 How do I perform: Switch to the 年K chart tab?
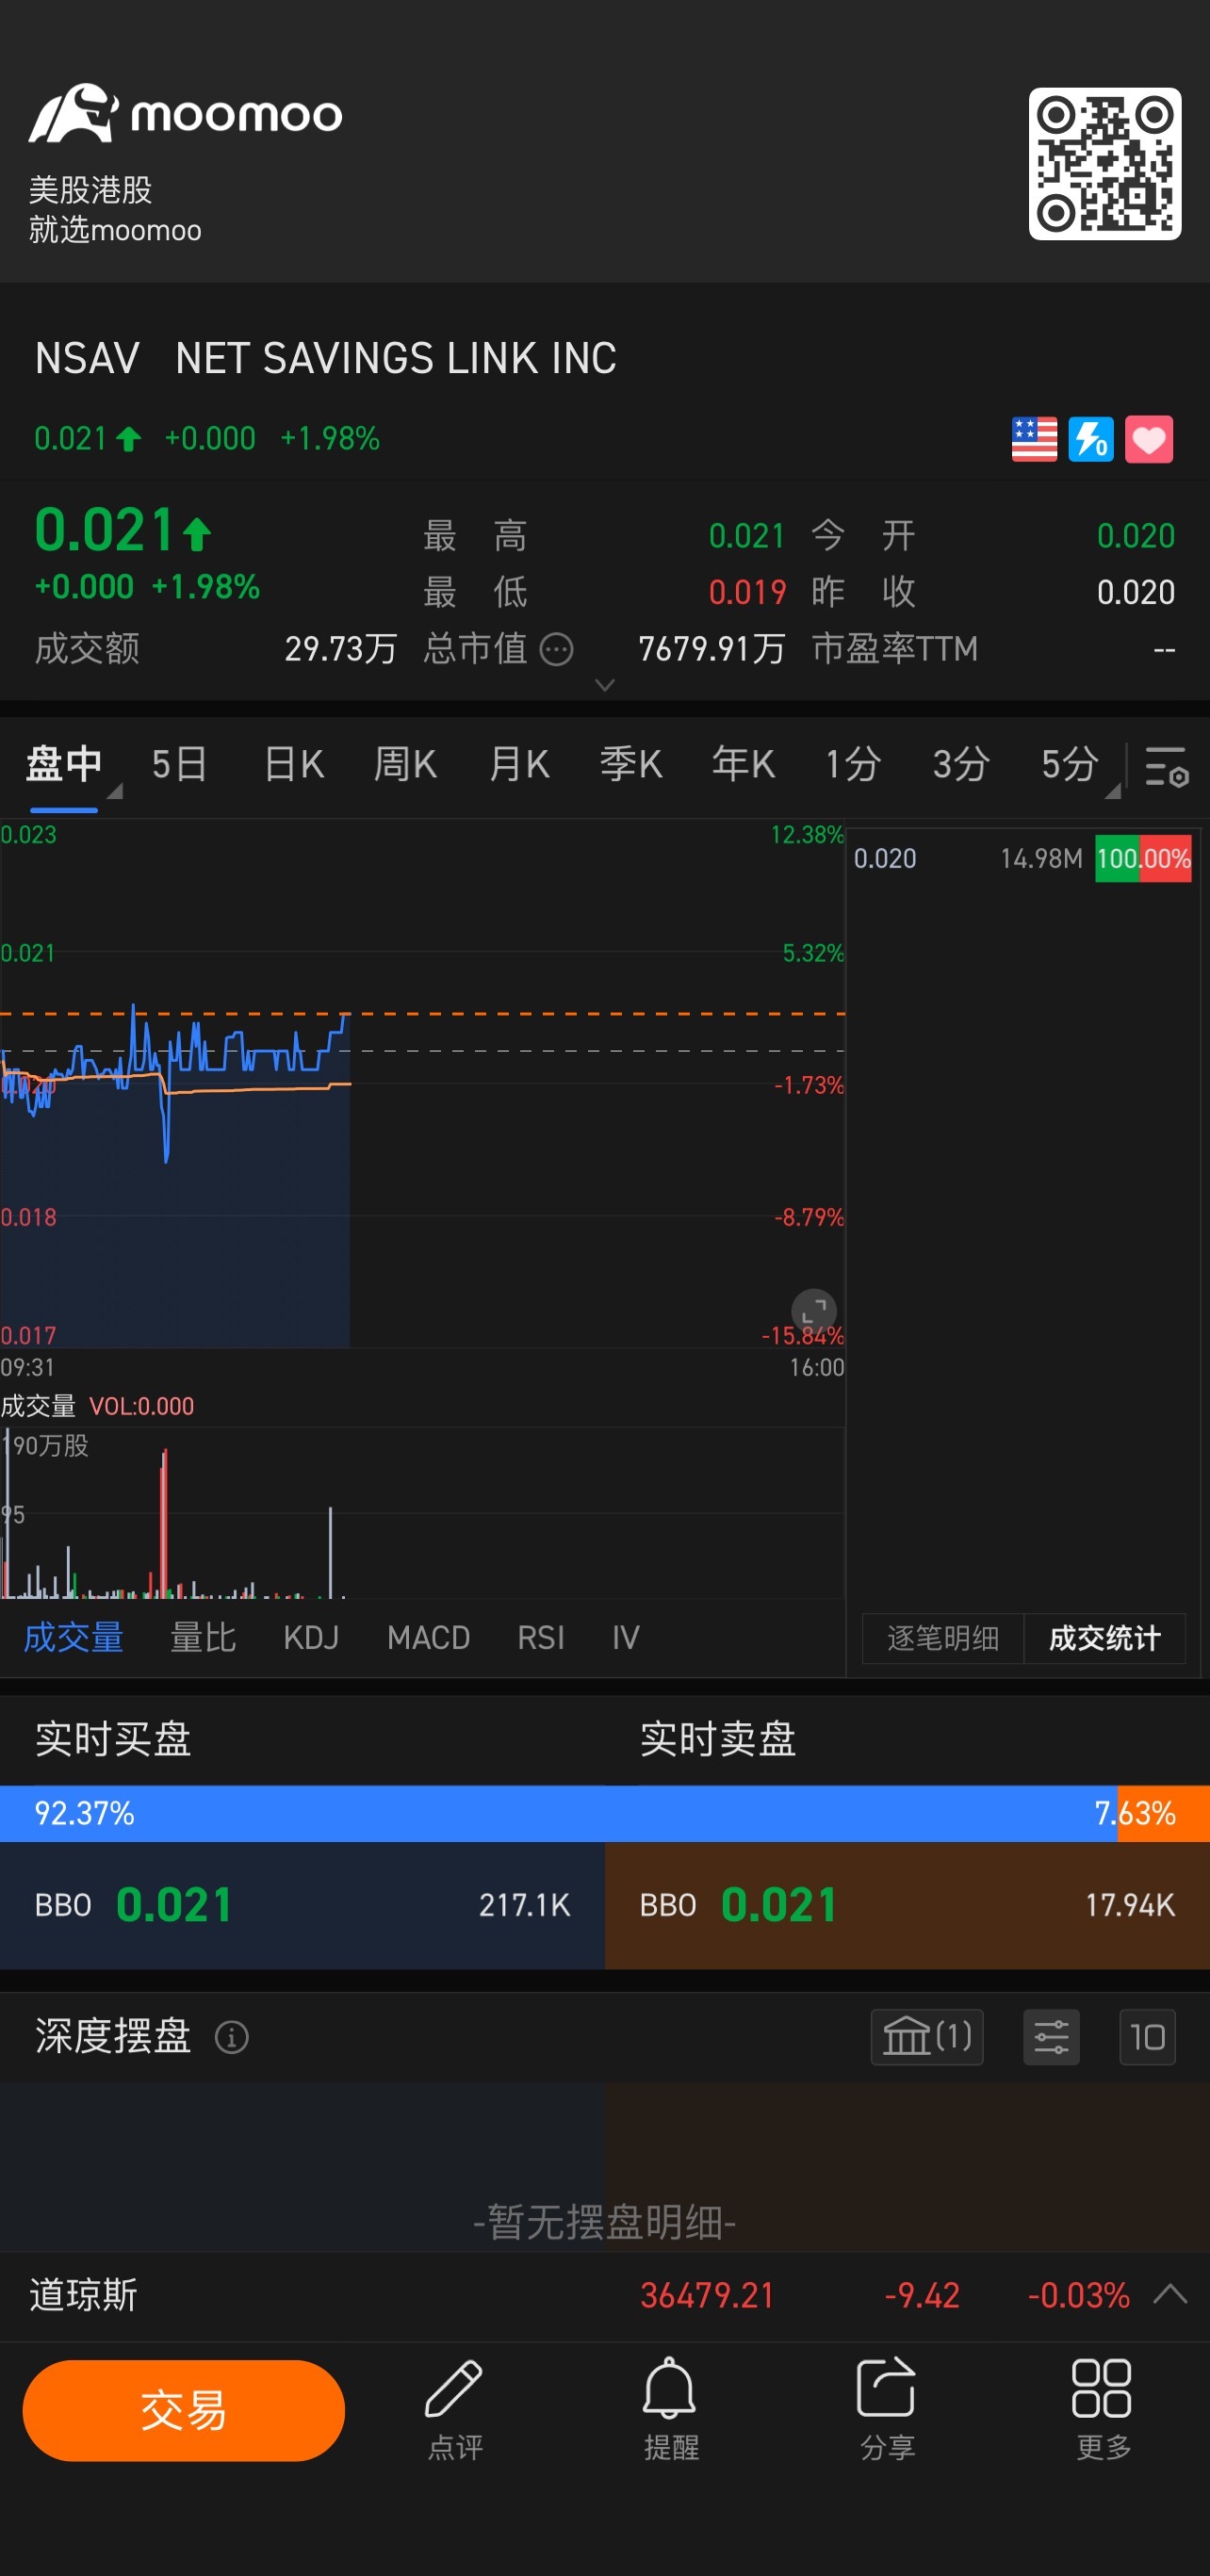click(x=743, y=764)
